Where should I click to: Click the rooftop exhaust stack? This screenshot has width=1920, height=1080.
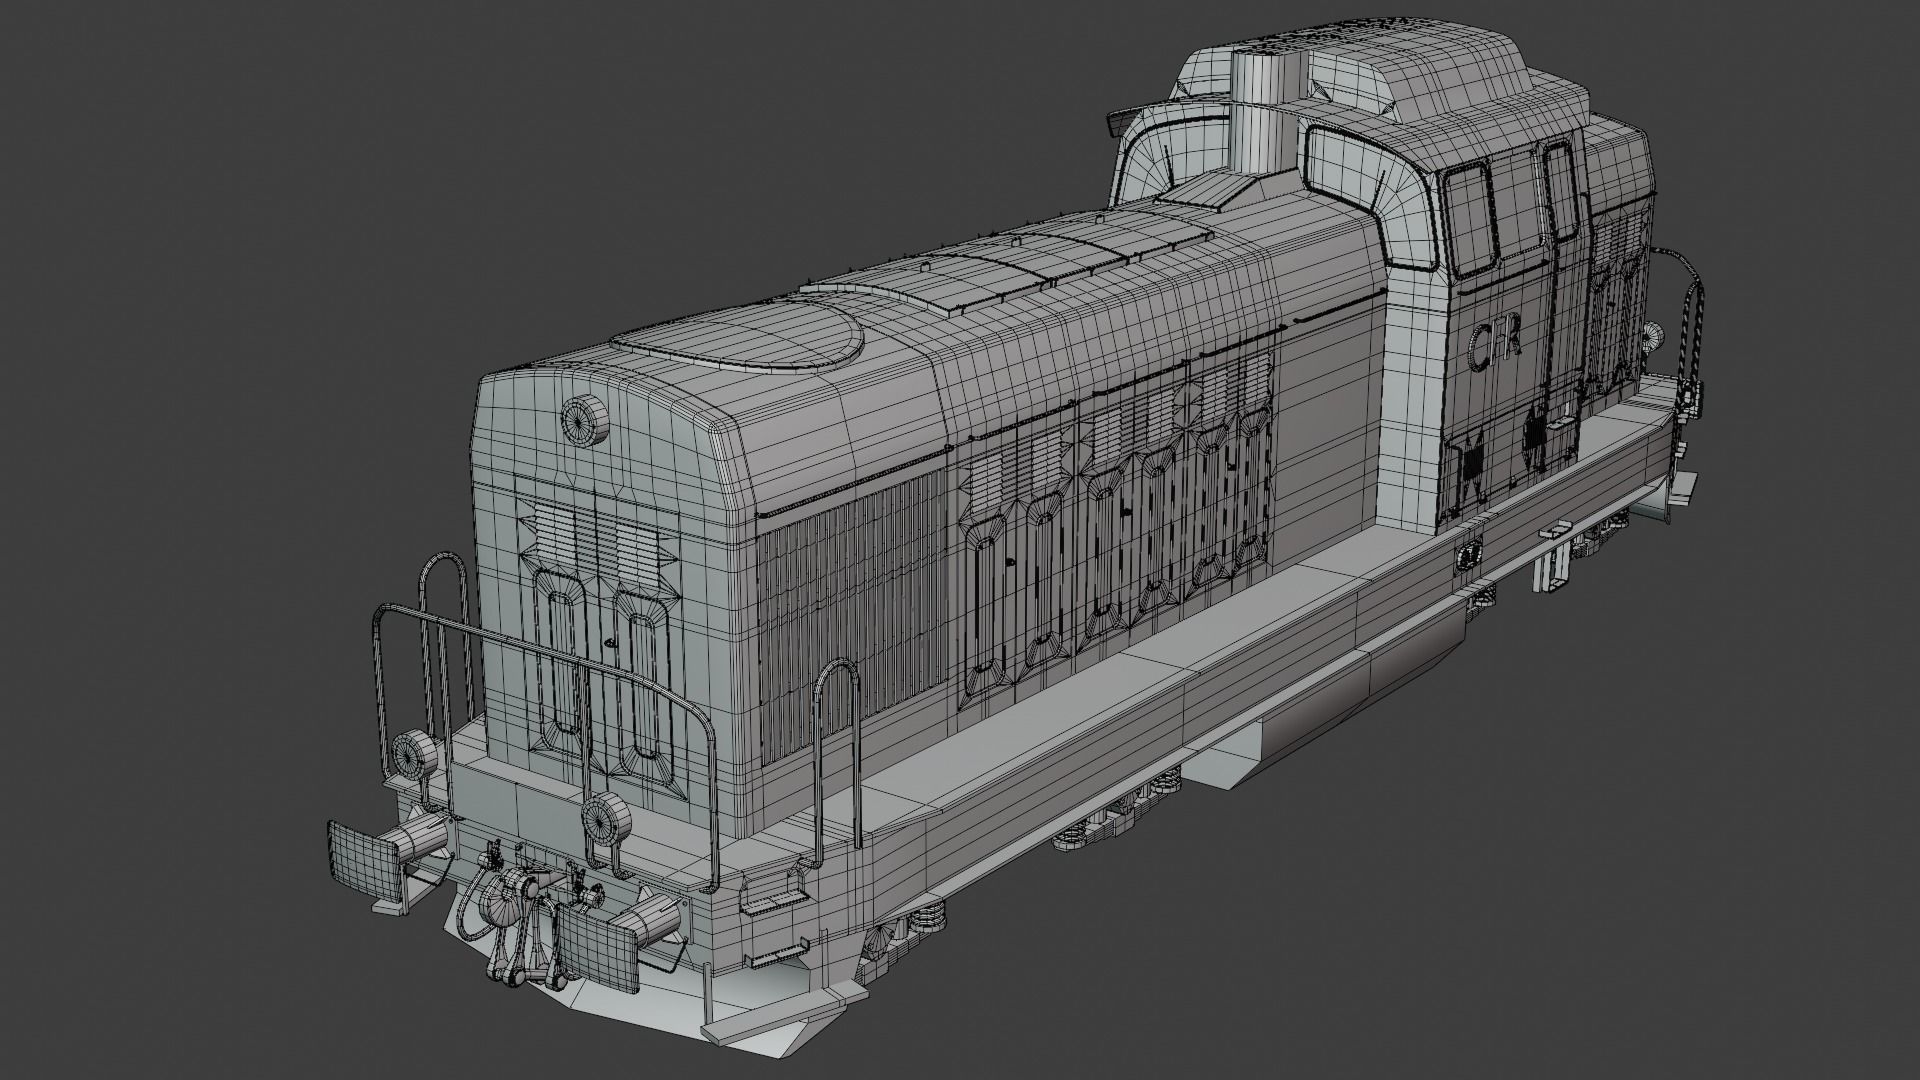1253,90
